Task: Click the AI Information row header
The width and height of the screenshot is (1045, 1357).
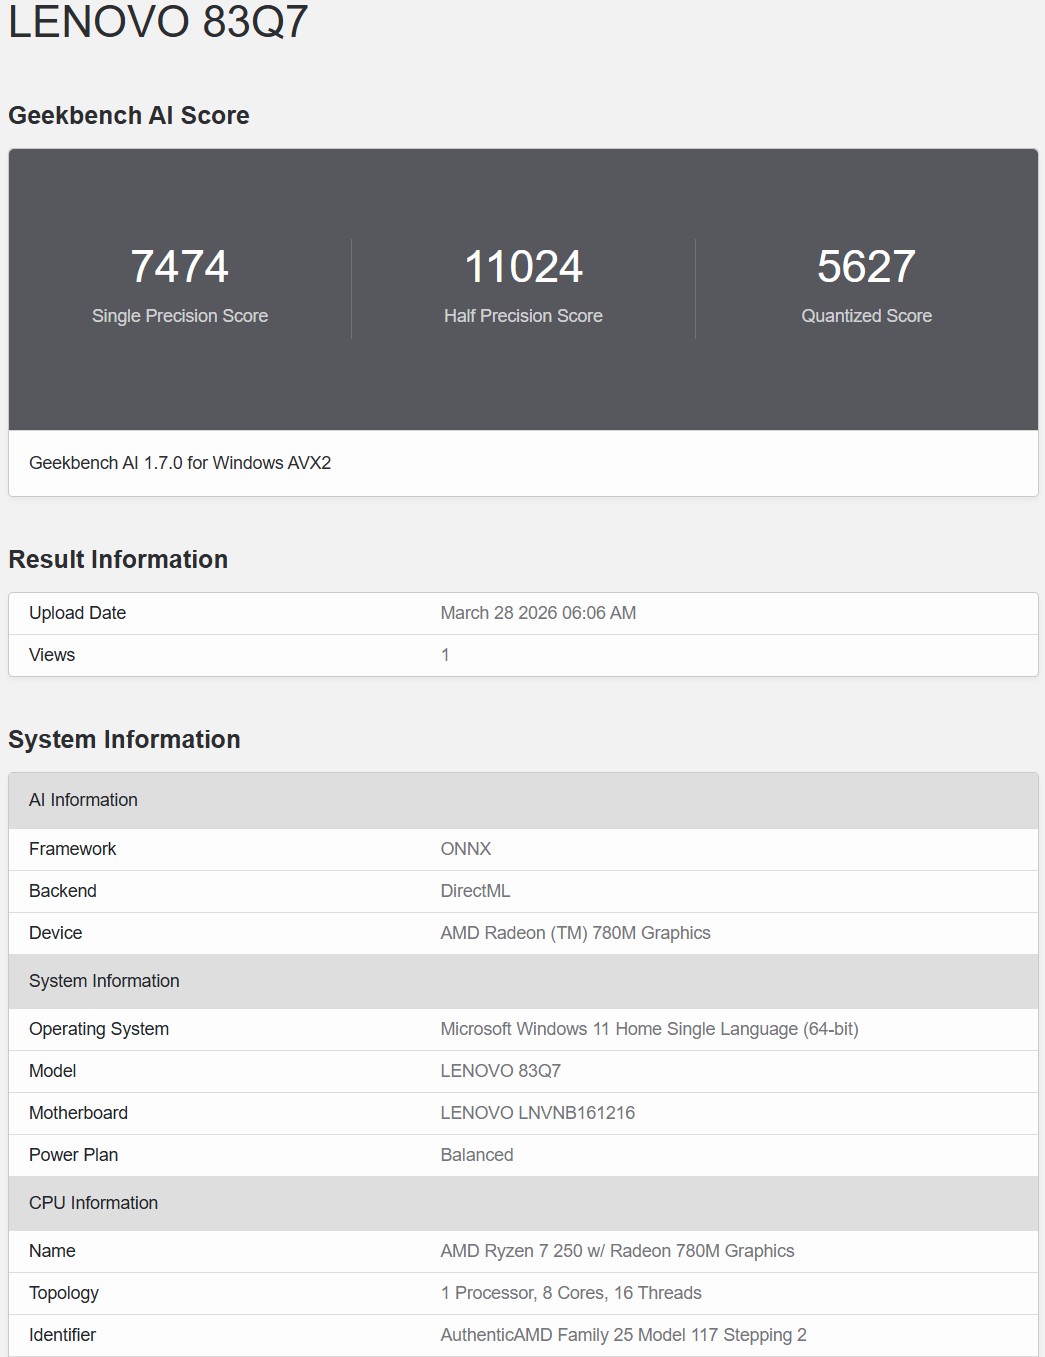Action: (x=84, y=800)
